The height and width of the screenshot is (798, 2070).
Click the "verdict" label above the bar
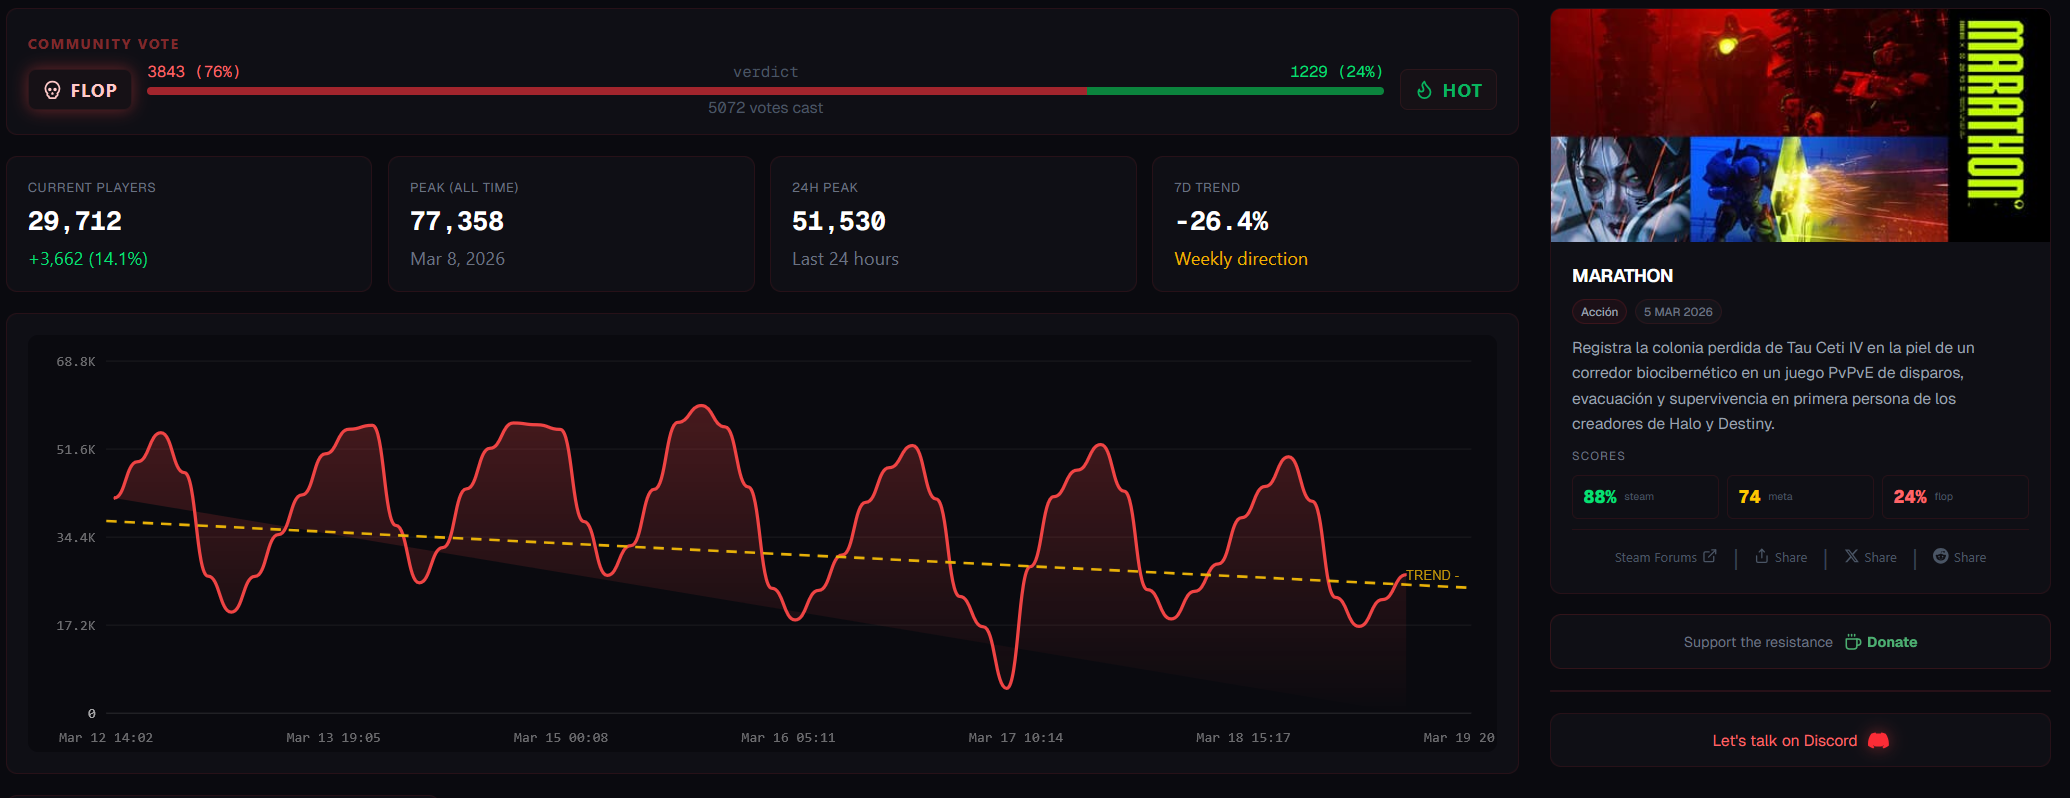coord(765,72)
